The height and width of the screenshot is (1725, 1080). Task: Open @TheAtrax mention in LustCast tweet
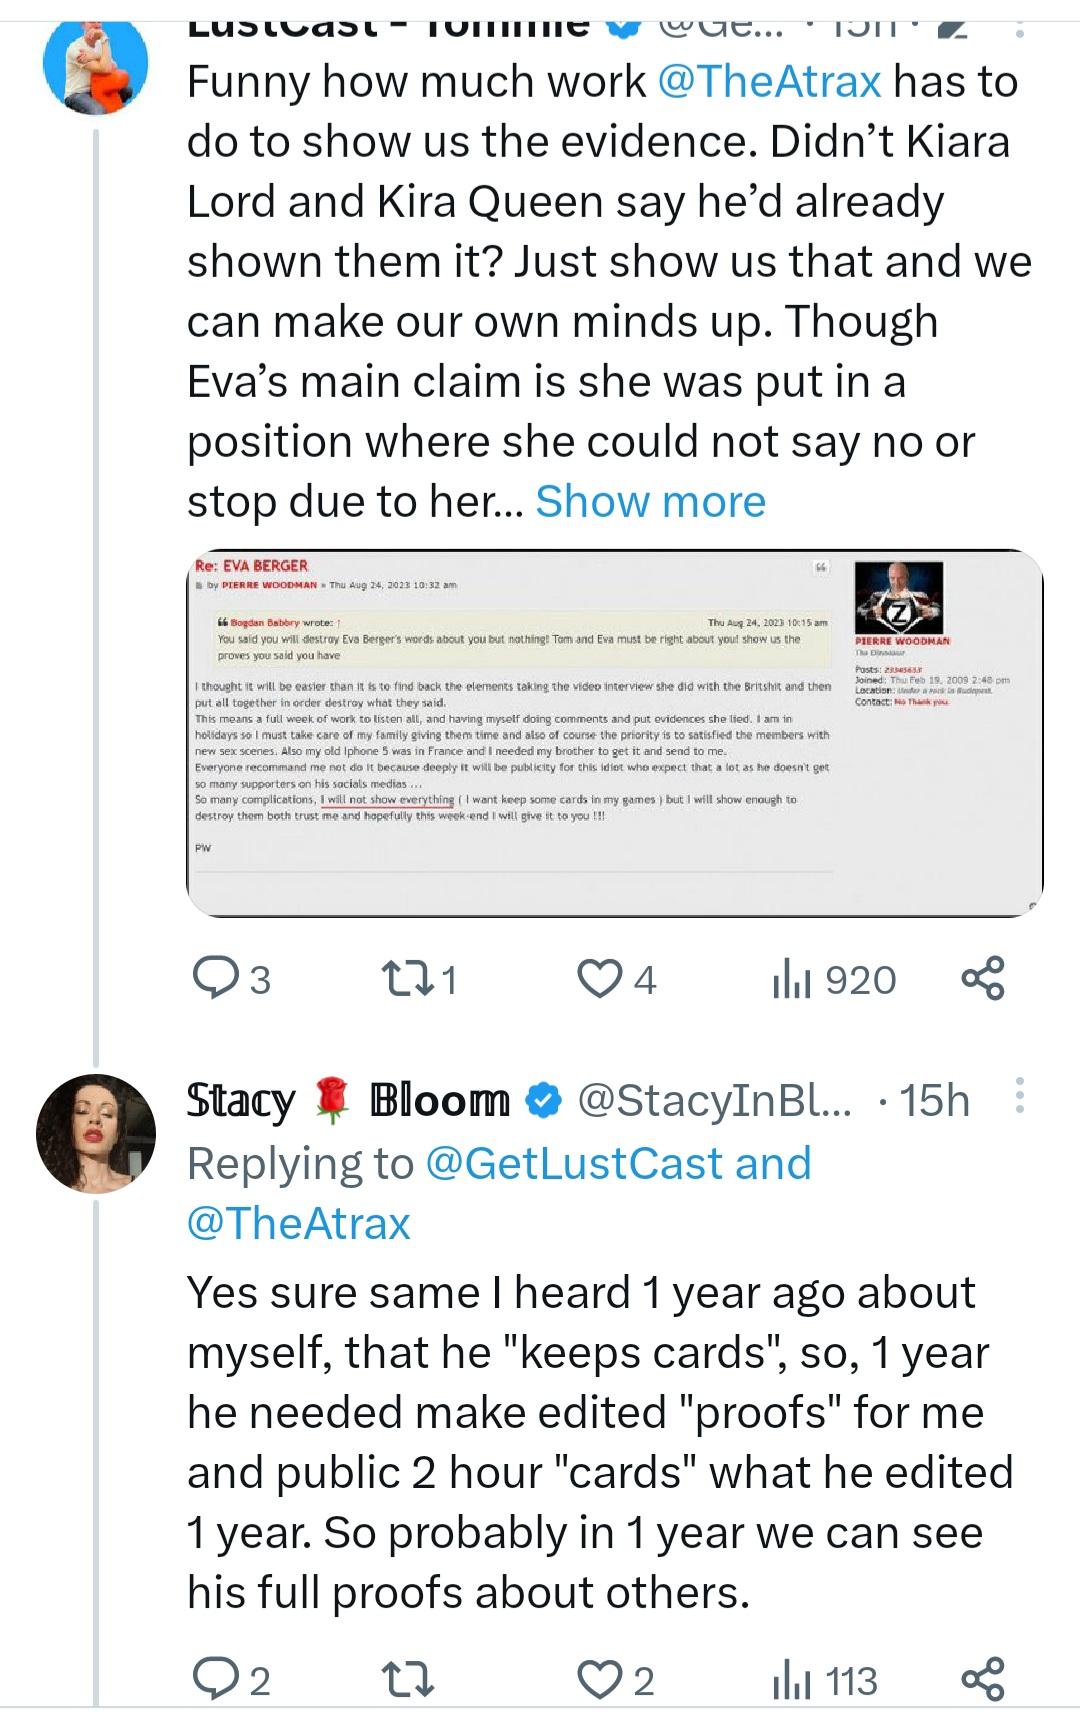[x=769, y=81]
